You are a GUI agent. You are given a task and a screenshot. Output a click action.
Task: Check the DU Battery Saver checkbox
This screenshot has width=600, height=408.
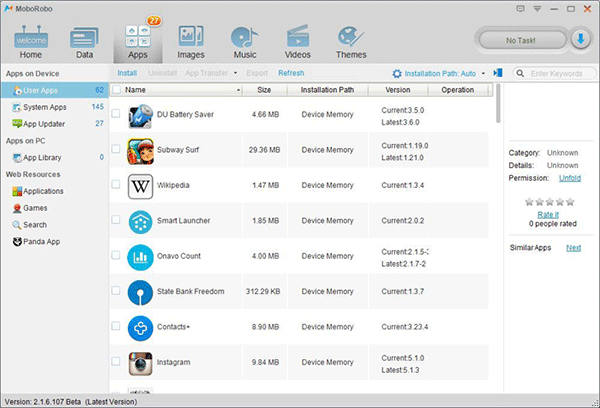[116, 114]
